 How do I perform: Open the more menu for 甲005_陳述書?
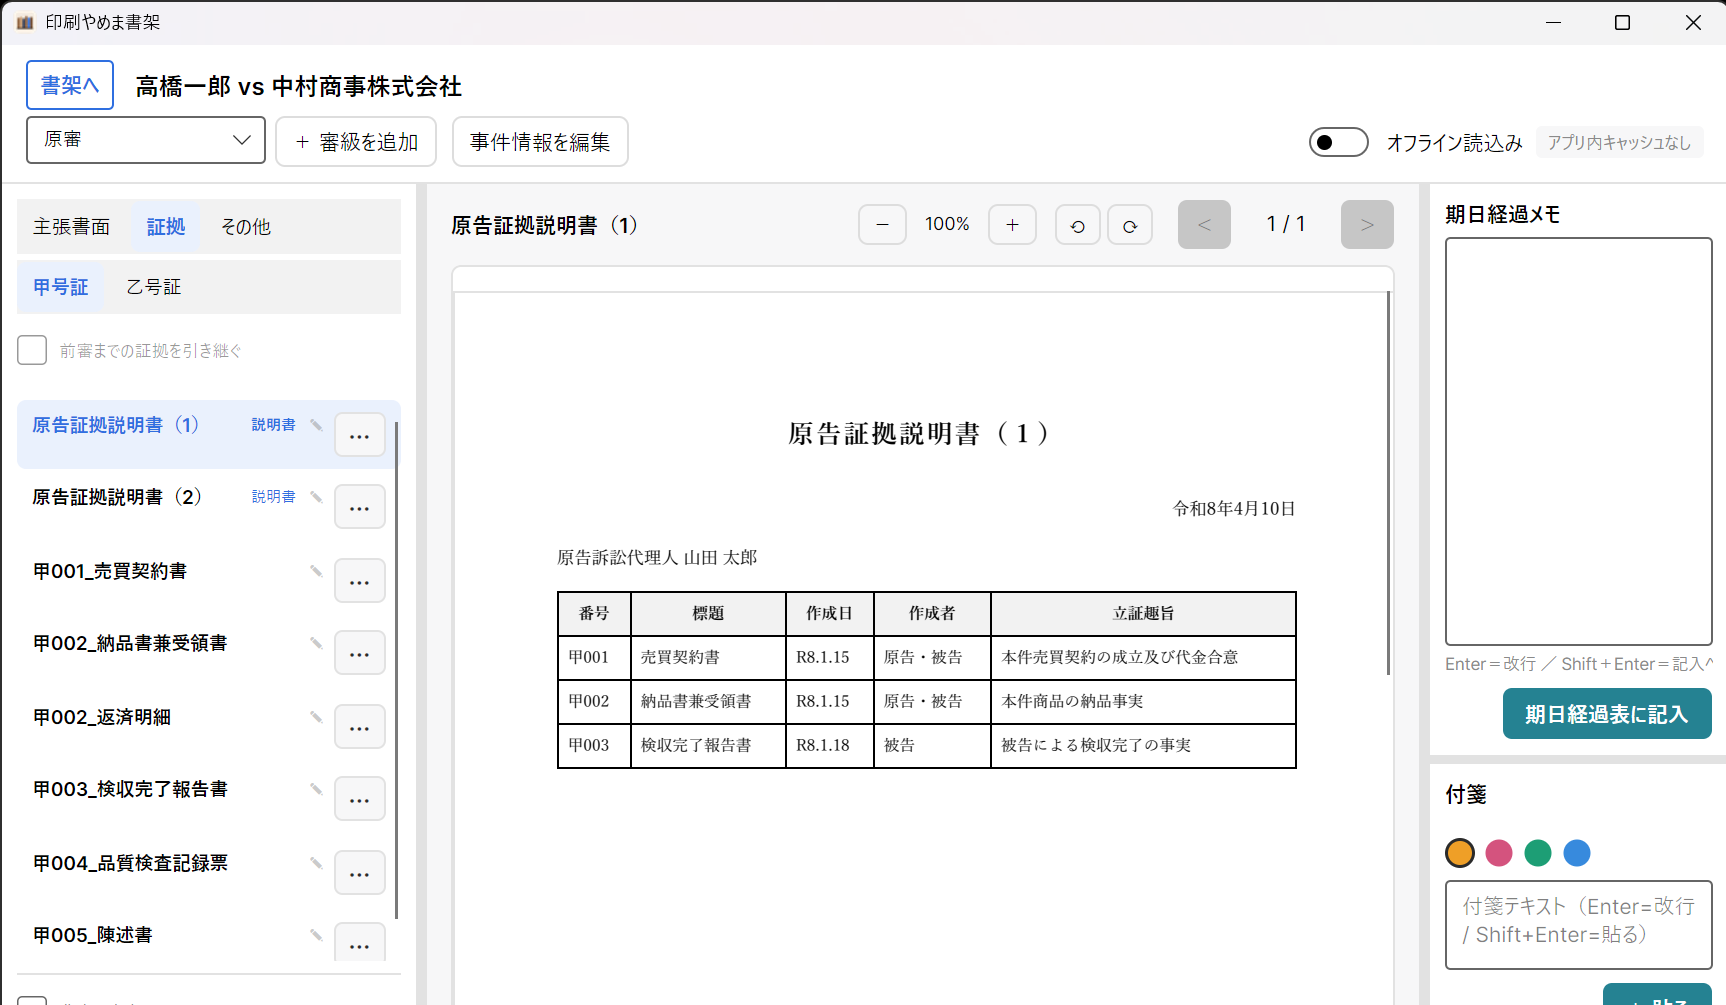[360, 942]
